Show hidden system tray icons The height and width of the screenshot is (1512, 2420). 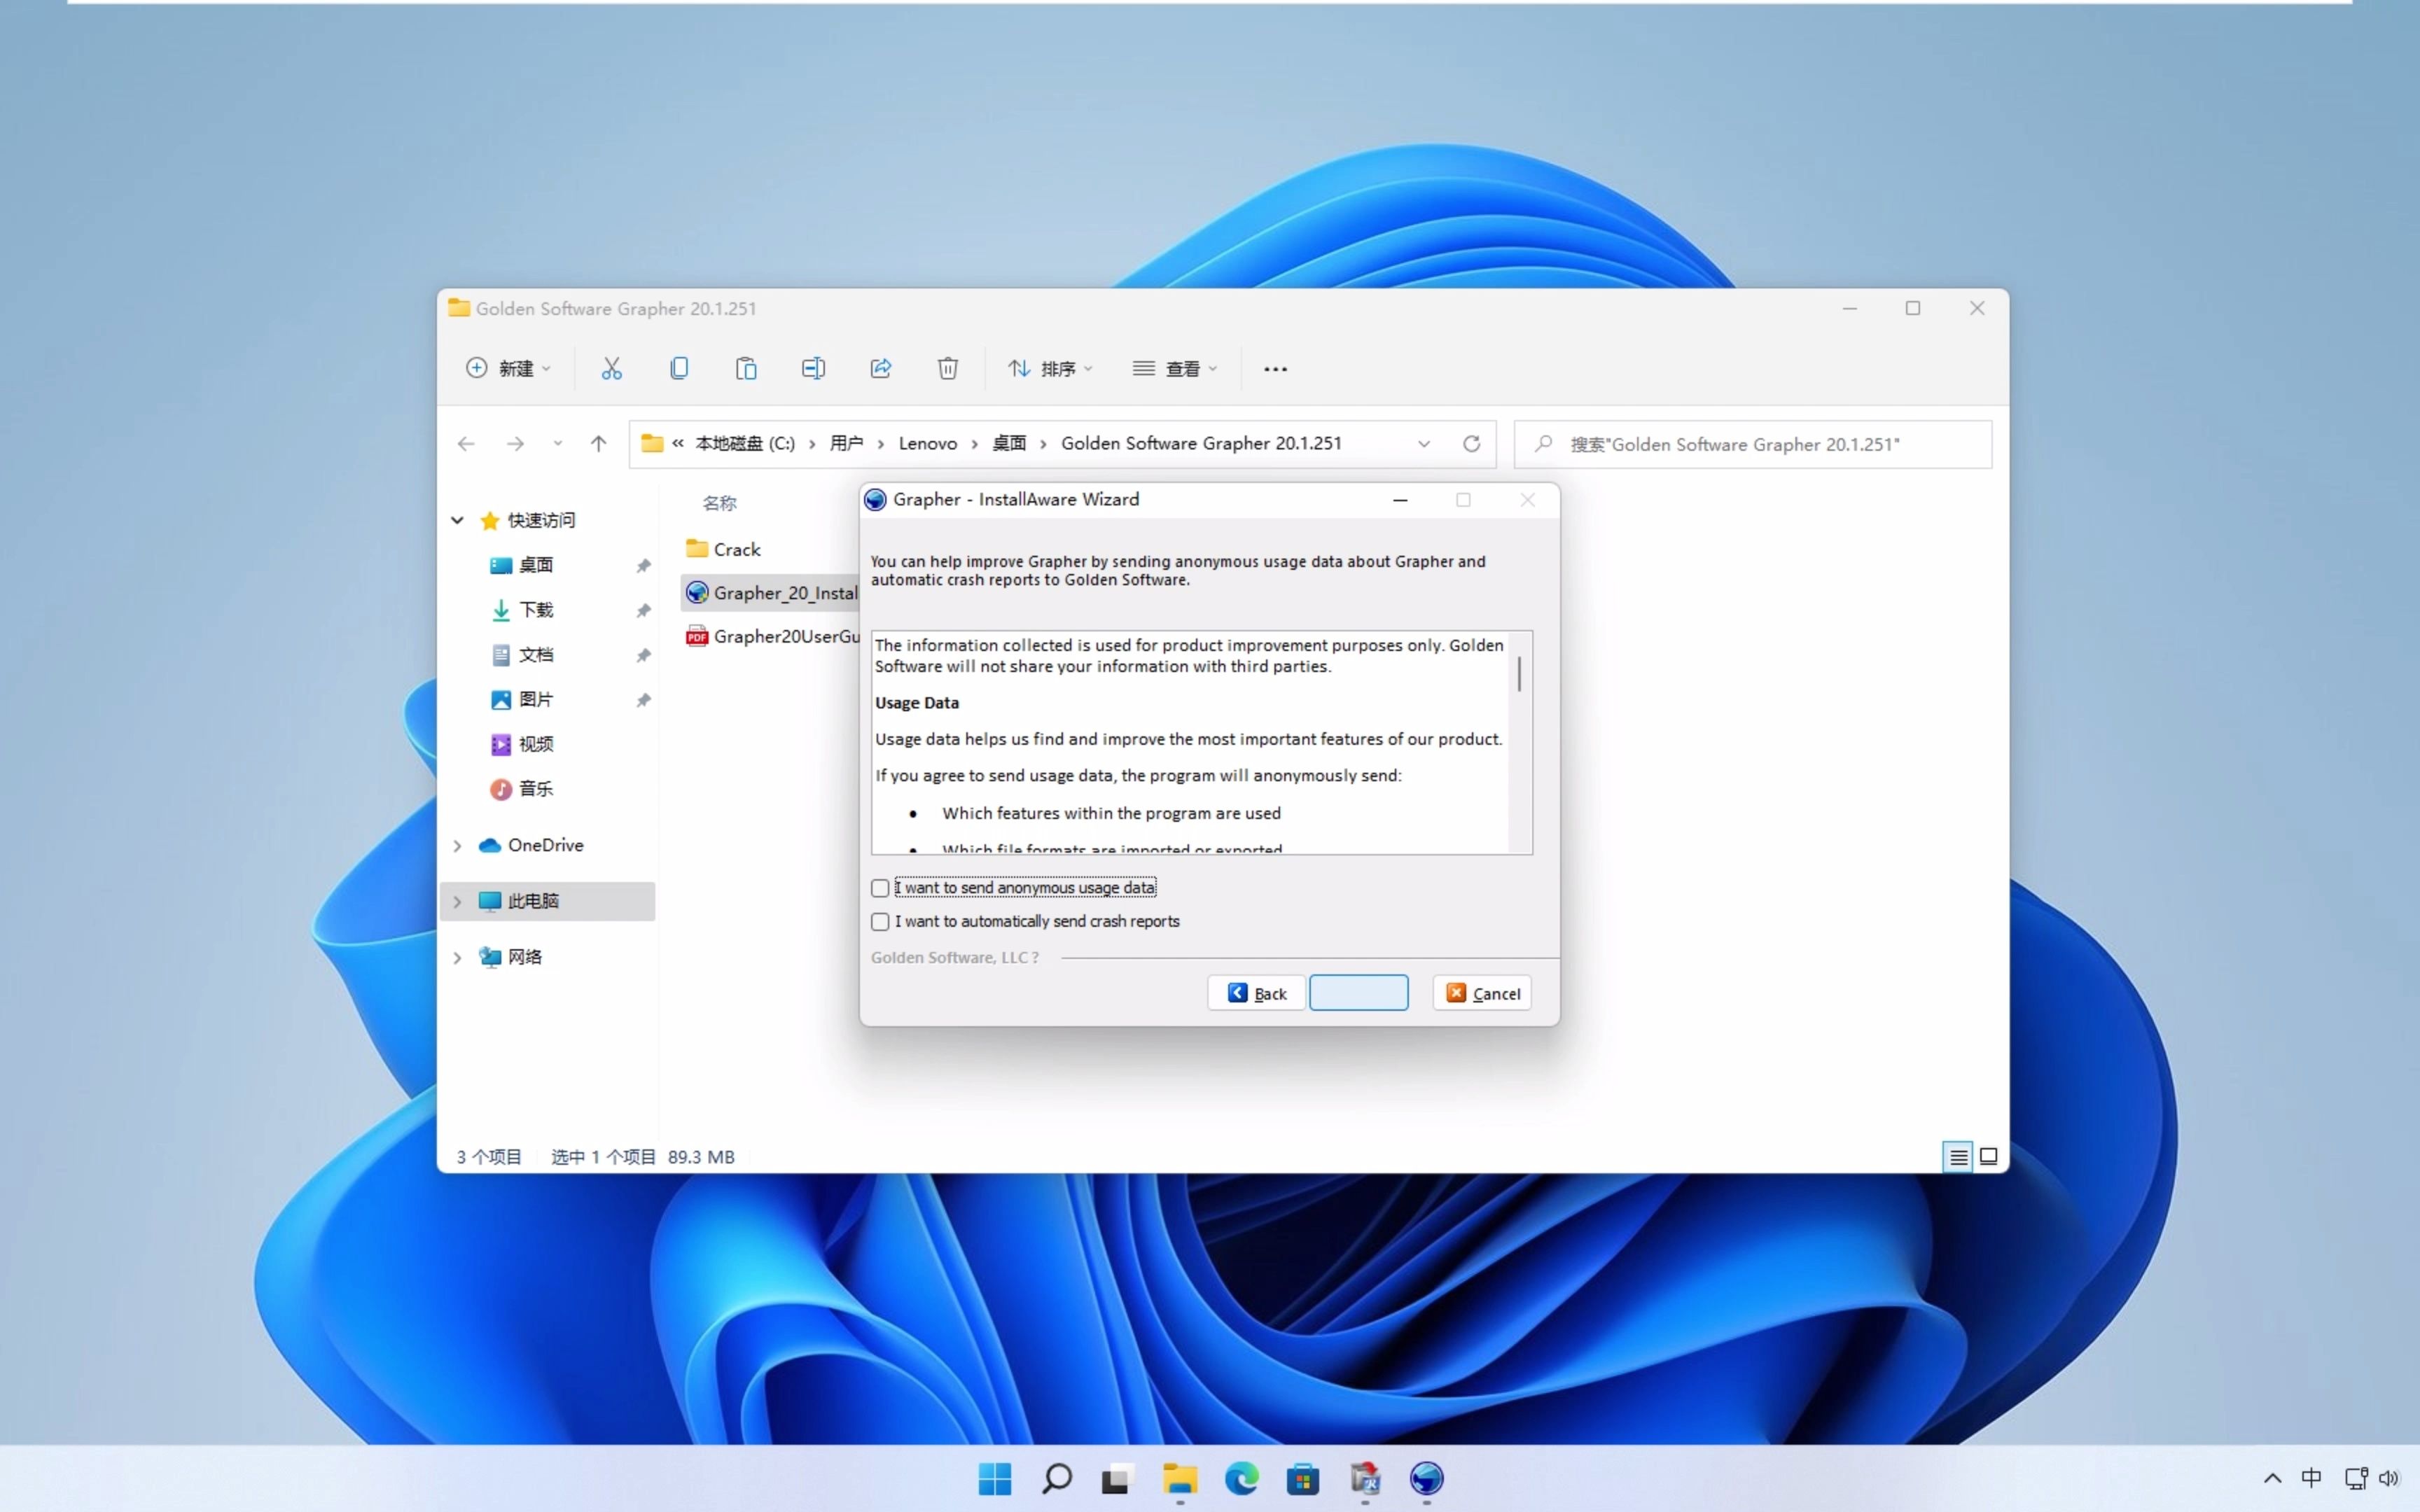[2272, 1478]
